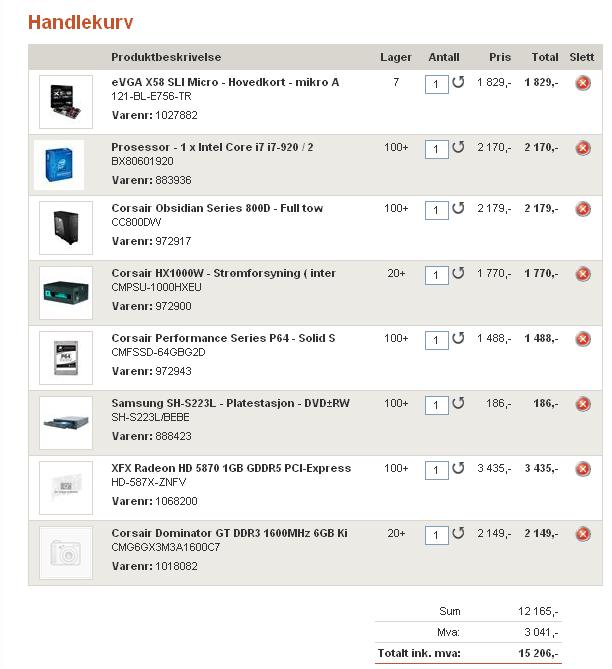612x669 pixels.
Task: Delete the eVGA X58 SLI Micro item
Action: click(x=583, y=83)
